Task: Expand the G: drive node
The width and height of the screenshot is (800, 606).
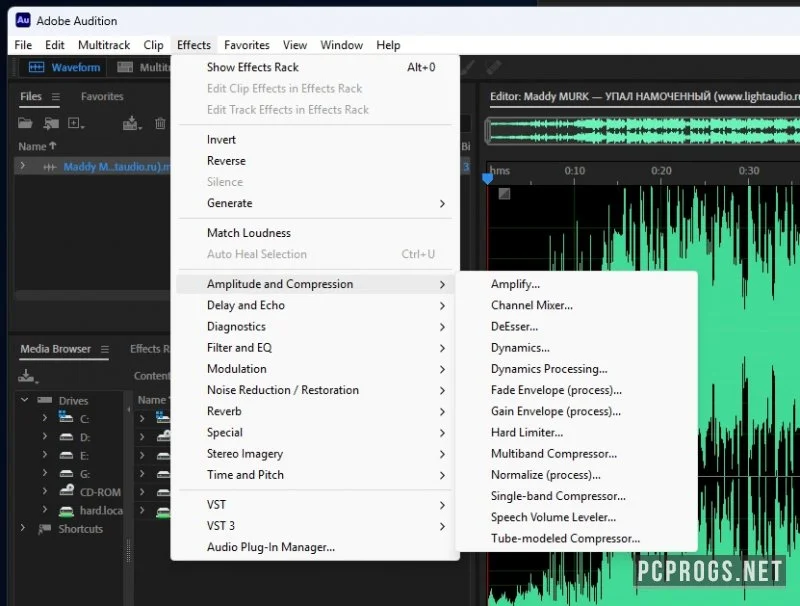Action: (45, 473)
